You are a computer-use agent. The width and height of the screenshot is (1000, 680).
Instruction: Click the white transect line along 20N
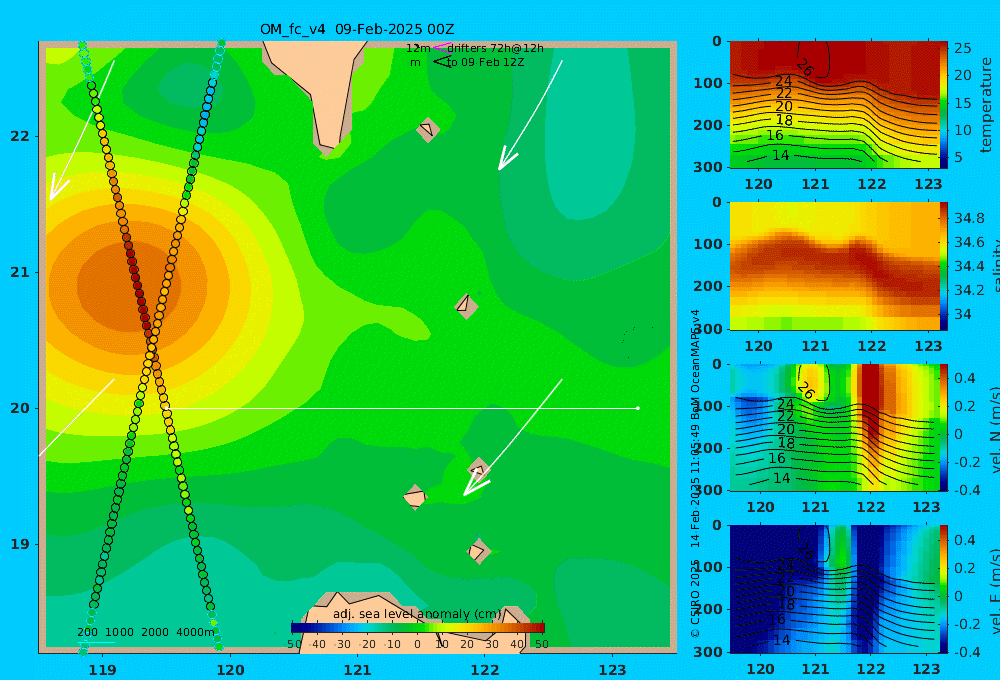pyautogui.click(x=402, y=408)
